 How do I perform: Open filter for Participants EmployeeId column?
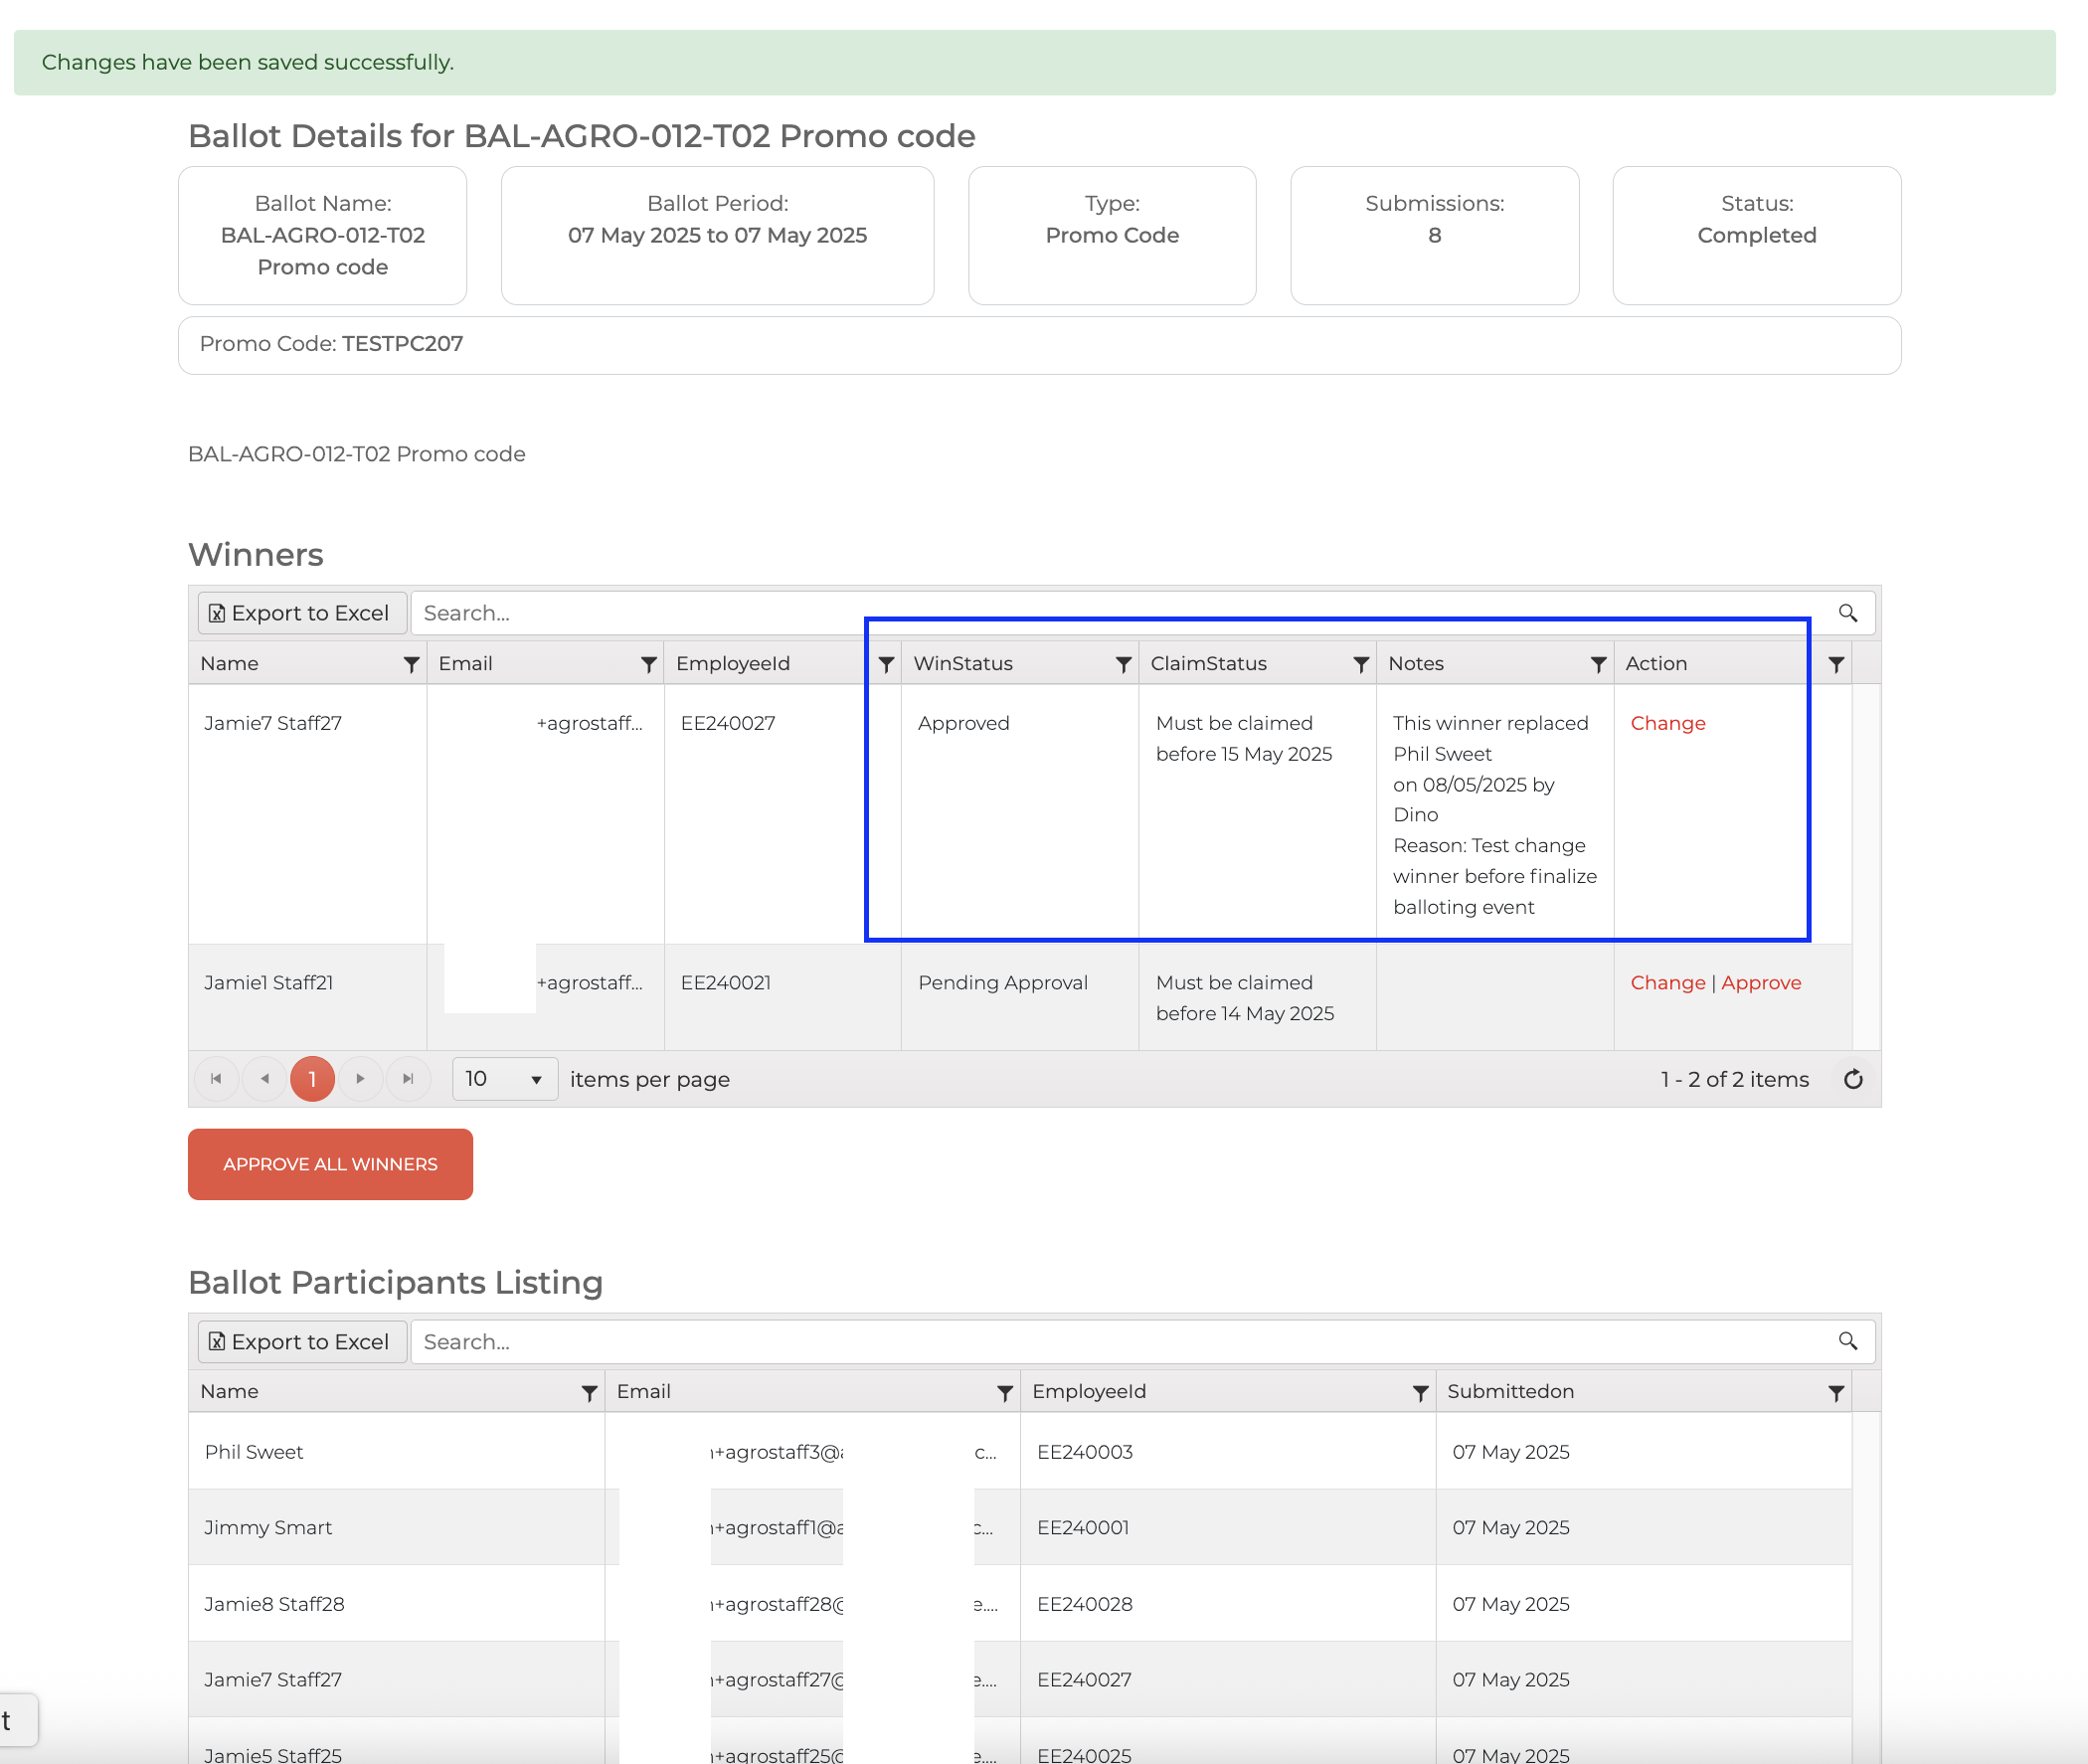(1419, 1393)
